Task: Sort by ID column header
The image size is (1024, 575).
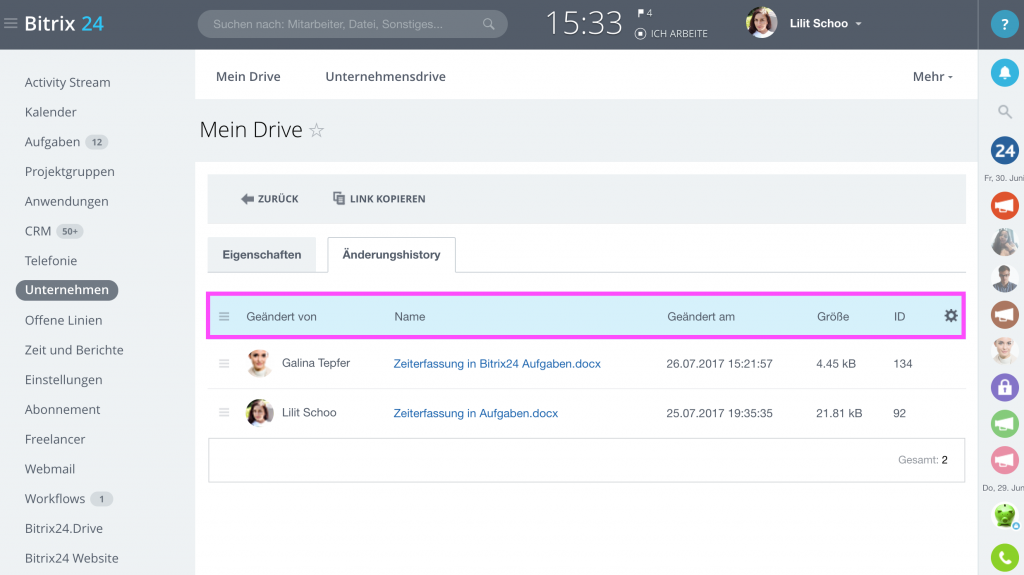Action: tap(899, 317)
